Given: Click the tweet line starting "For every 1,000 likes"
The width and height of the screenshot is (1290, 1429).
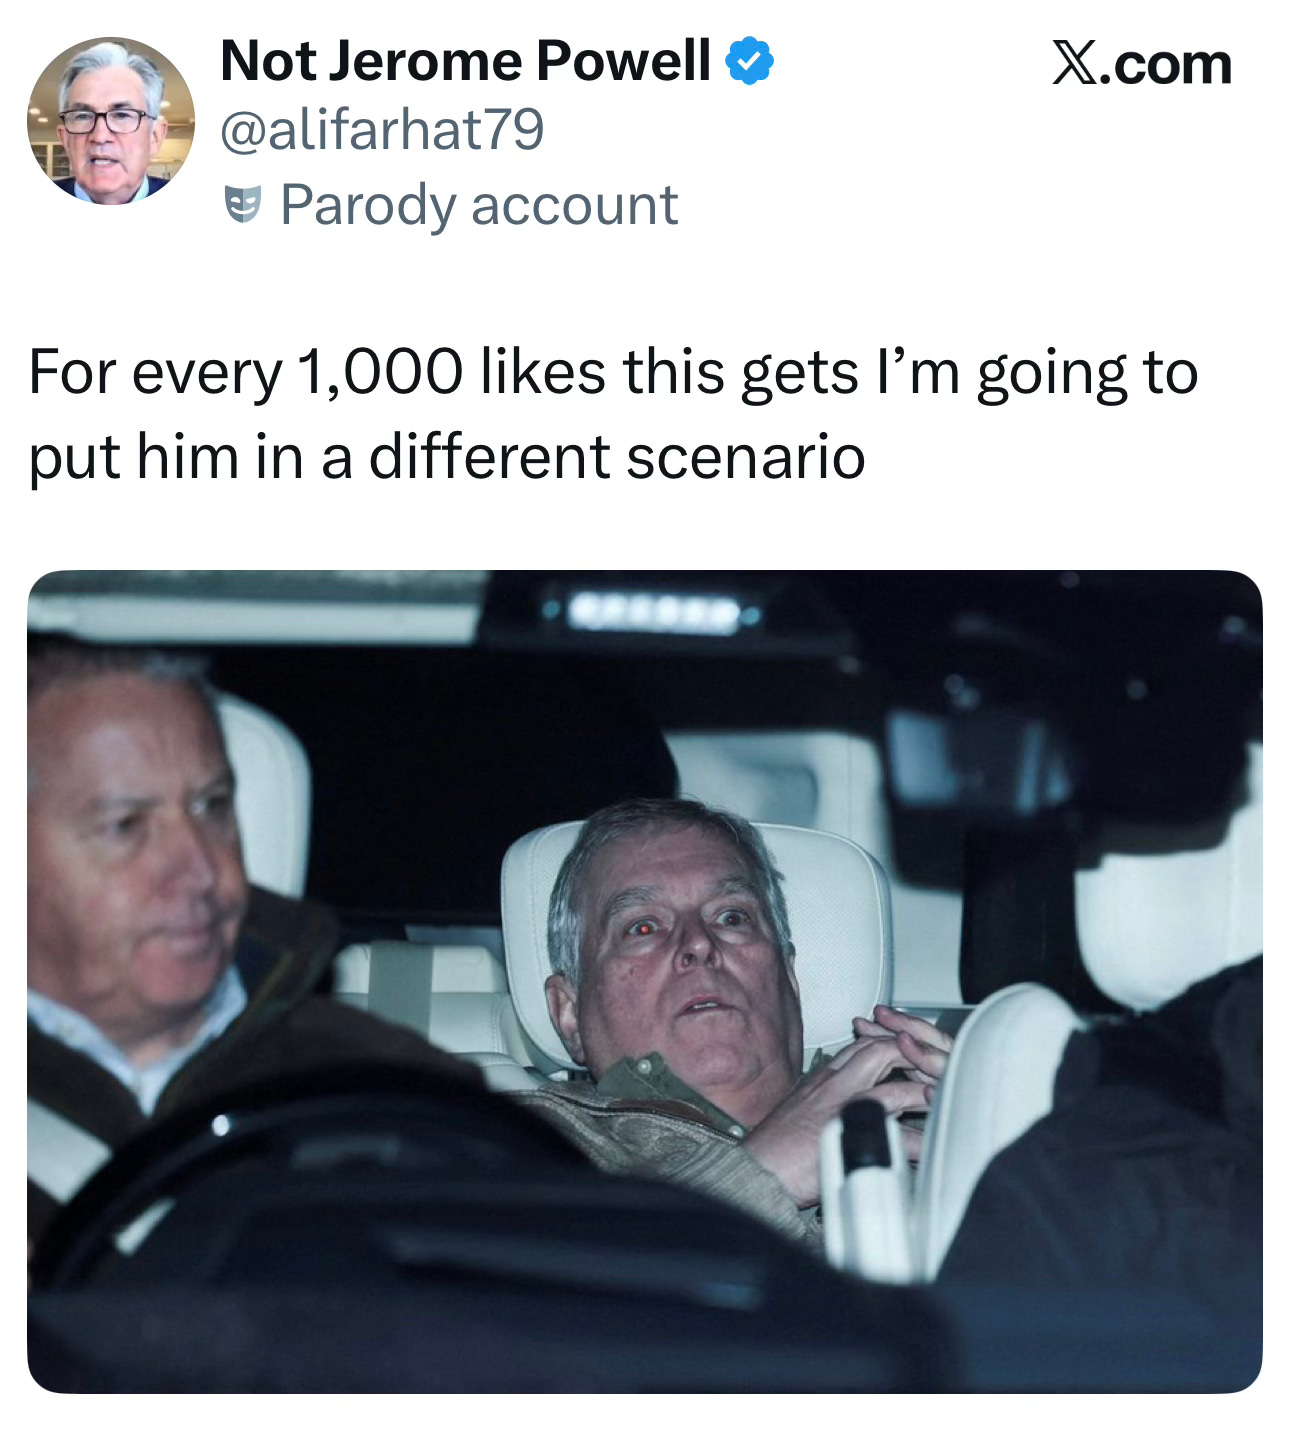Looking at the screenshot, I should coord(613,373).
